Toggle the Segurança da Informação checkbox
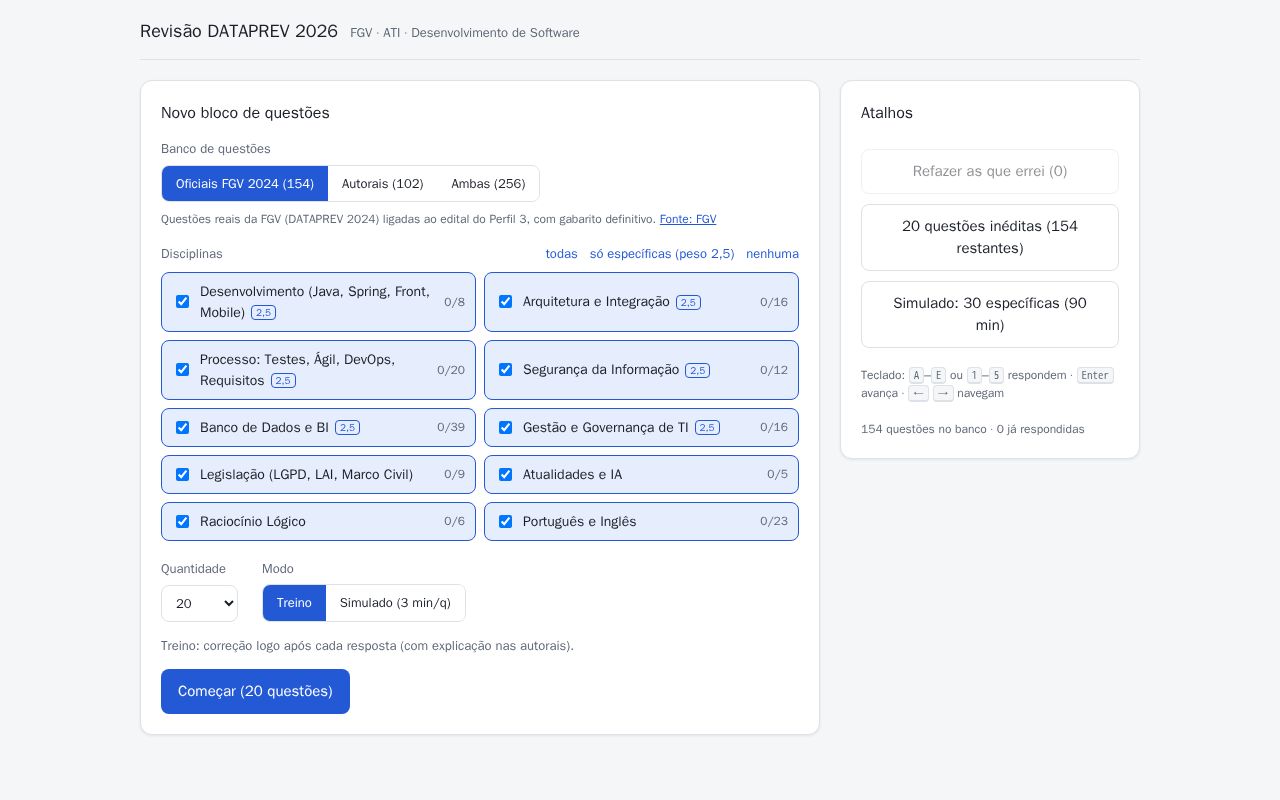Viewport: 1280px width, 800px height. [x=505, y=370]
